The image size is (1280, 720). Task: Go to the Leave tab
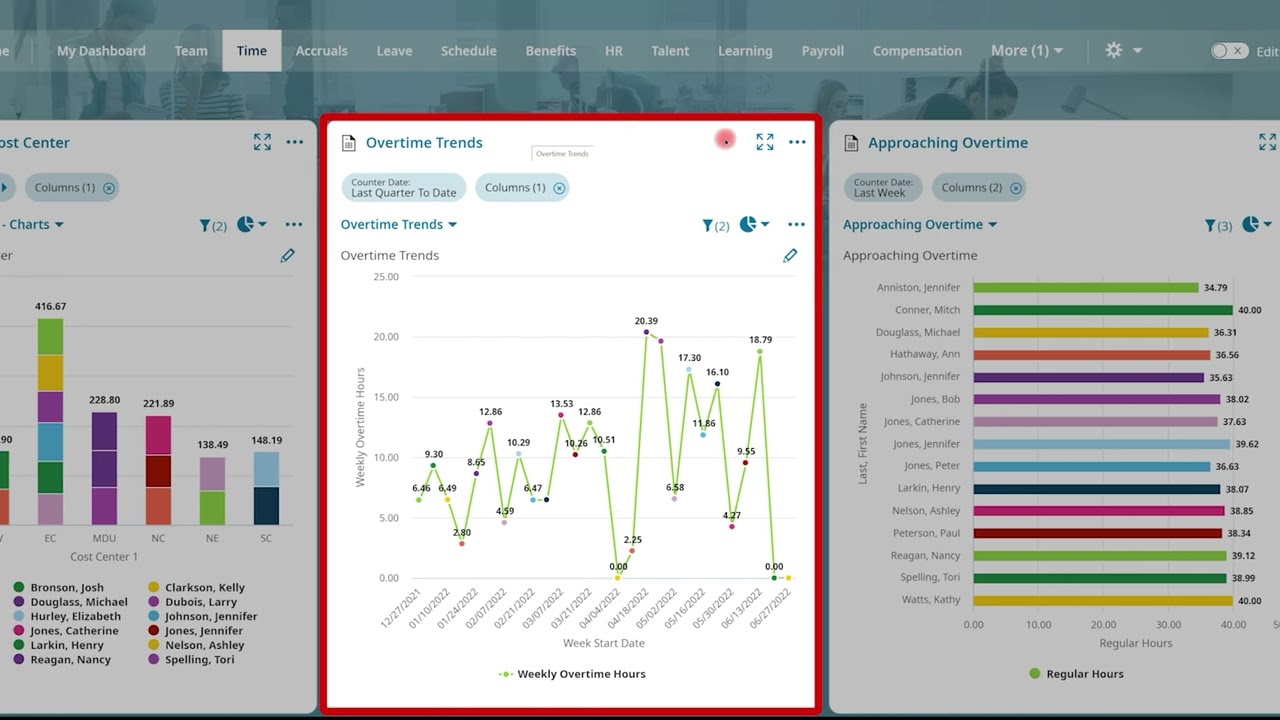(394, 51)
